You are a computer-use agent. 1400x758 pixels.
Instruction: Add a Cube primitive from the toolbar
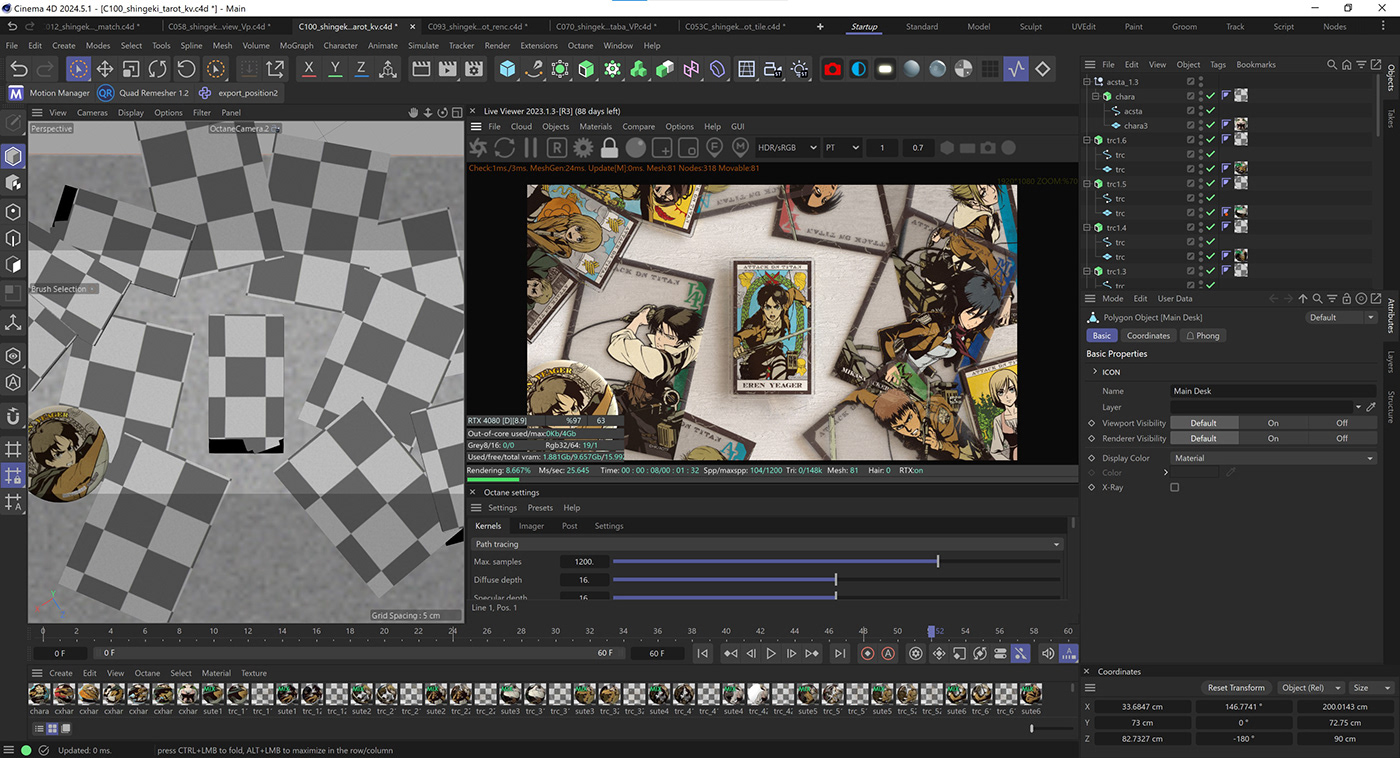click(x=508, y=69)
